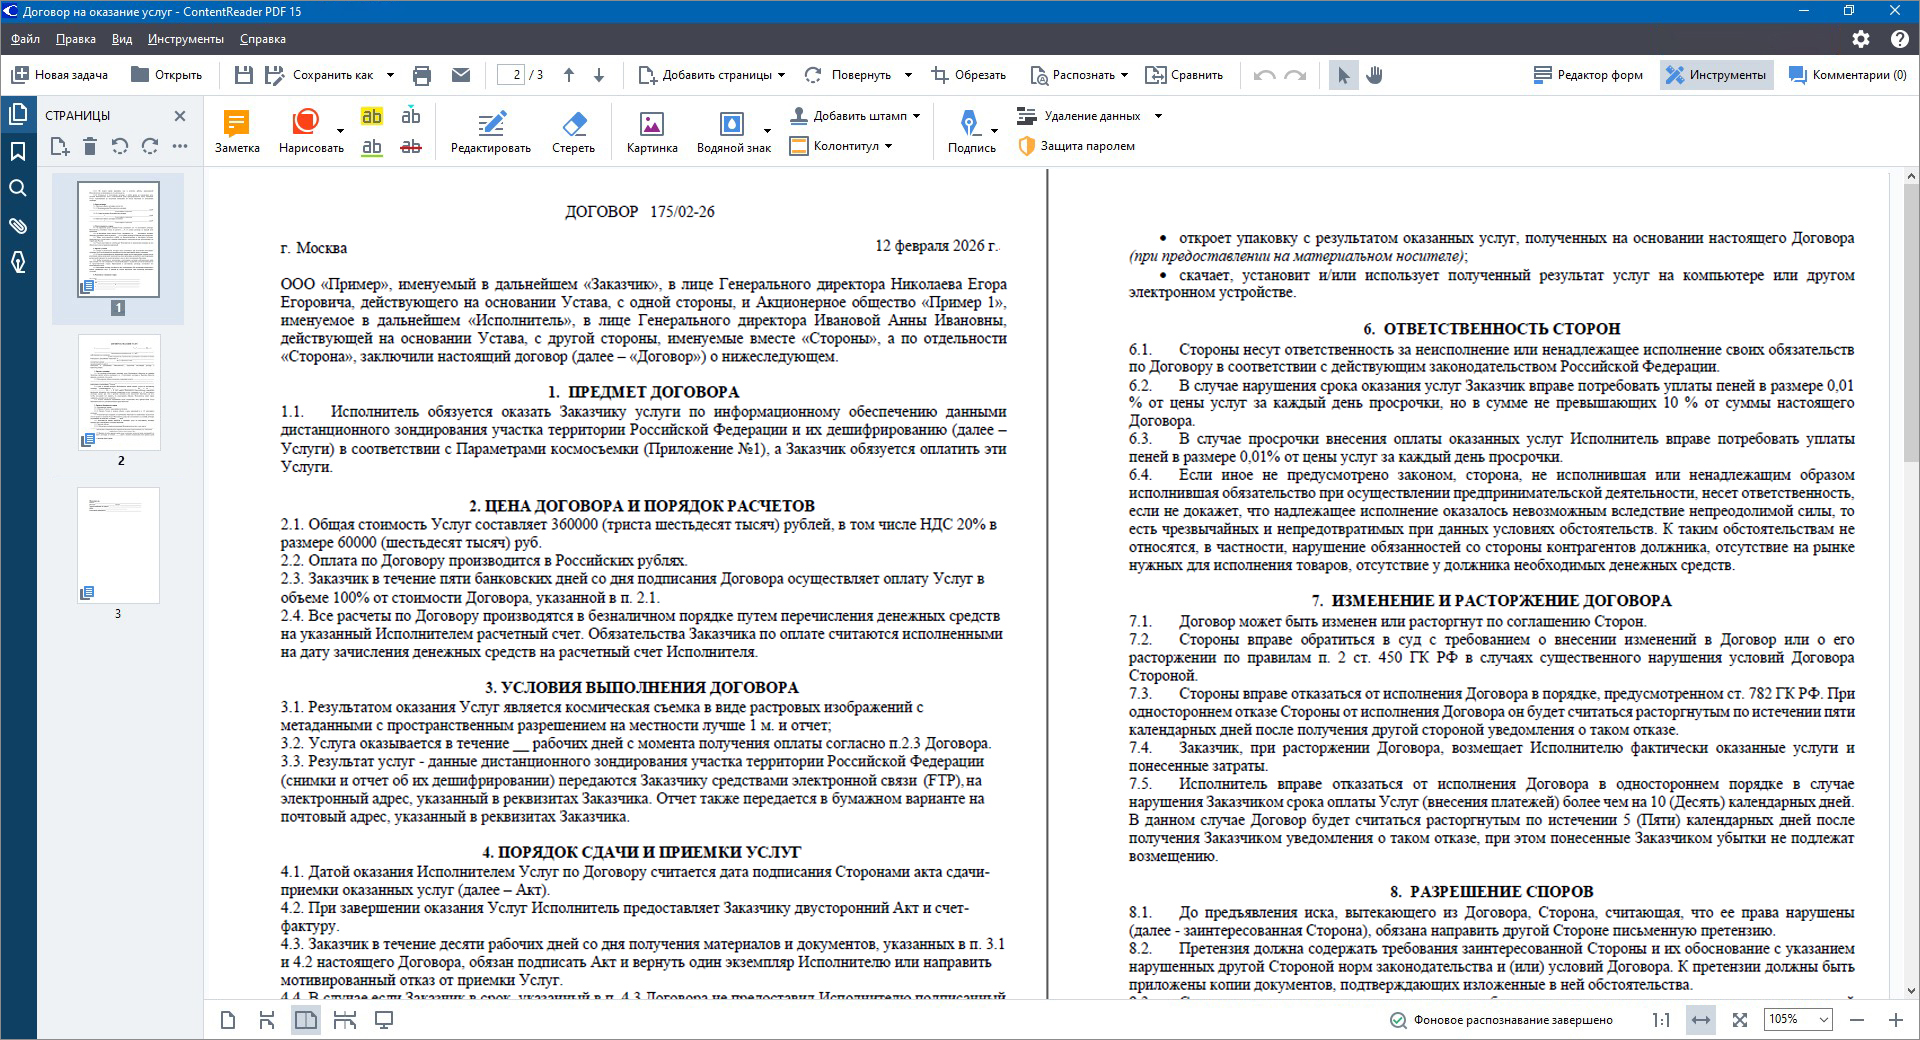Open the Инструменты menu in menu bar

click(x=186, y=39)
